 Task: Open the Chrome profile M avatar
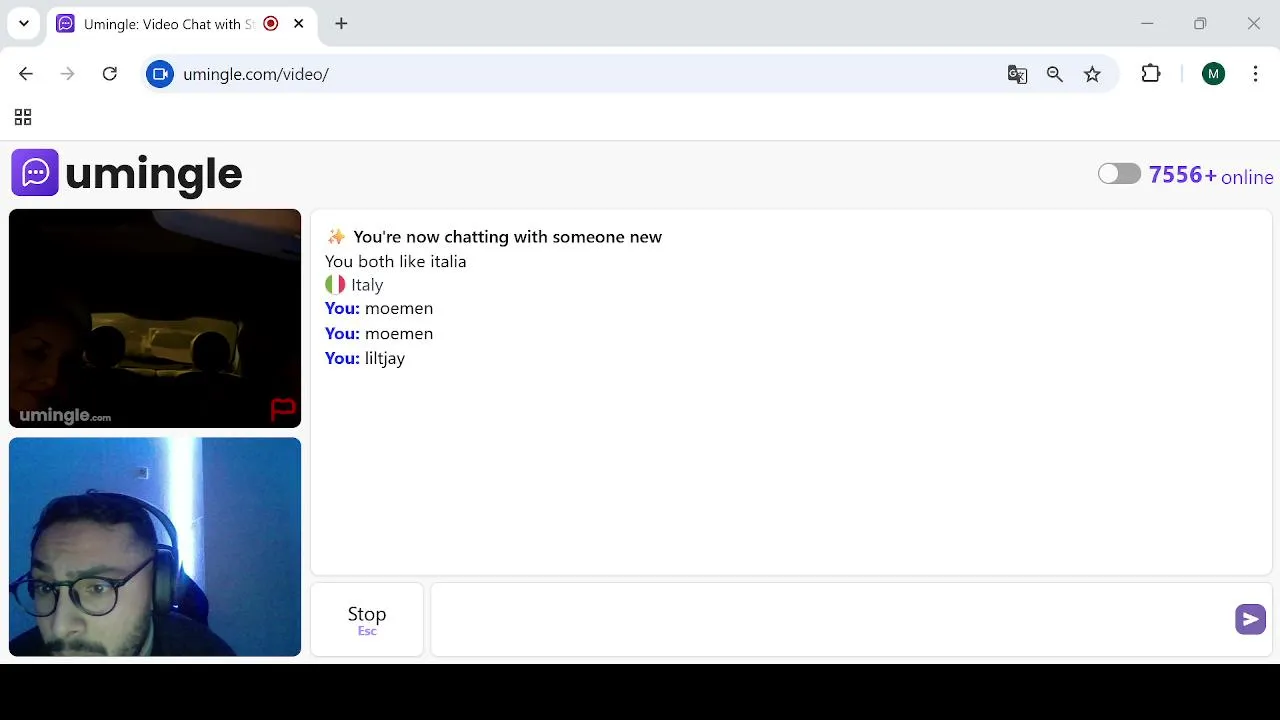1213,74
